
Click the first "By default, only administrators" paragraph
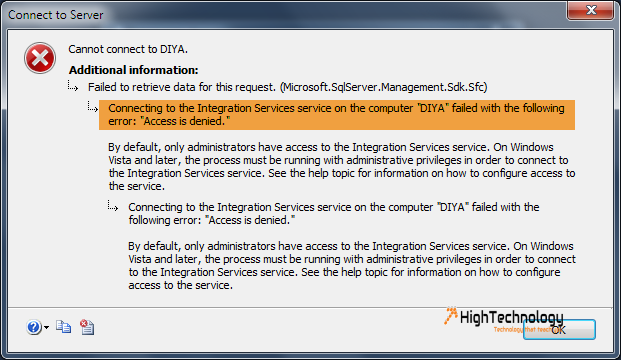pyautogui.click(x=342, y=166)
